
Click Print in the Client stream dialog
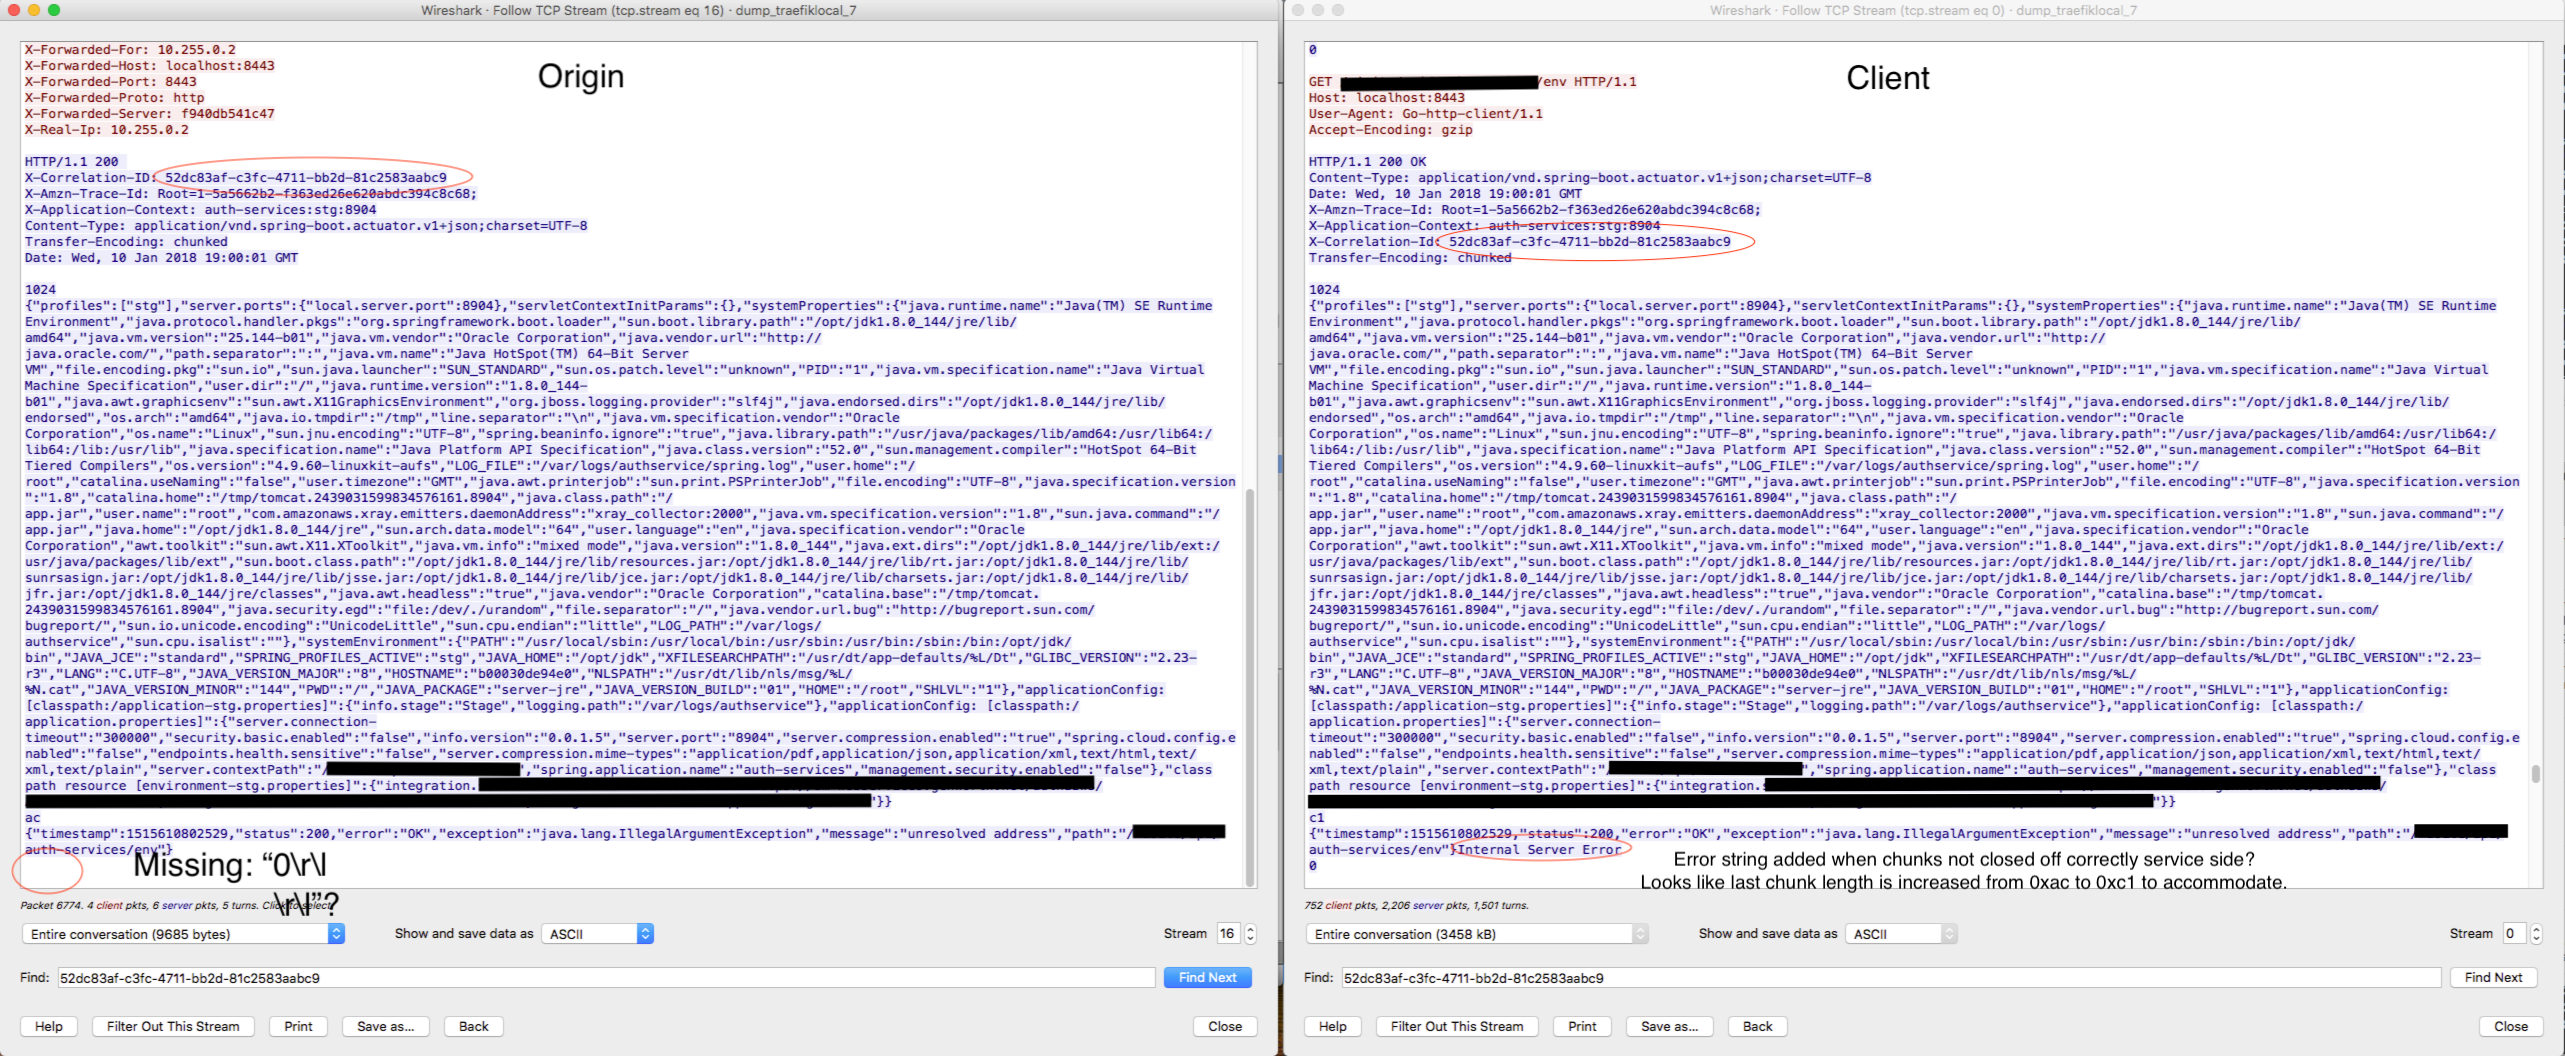click(x=1581, y=1026)
